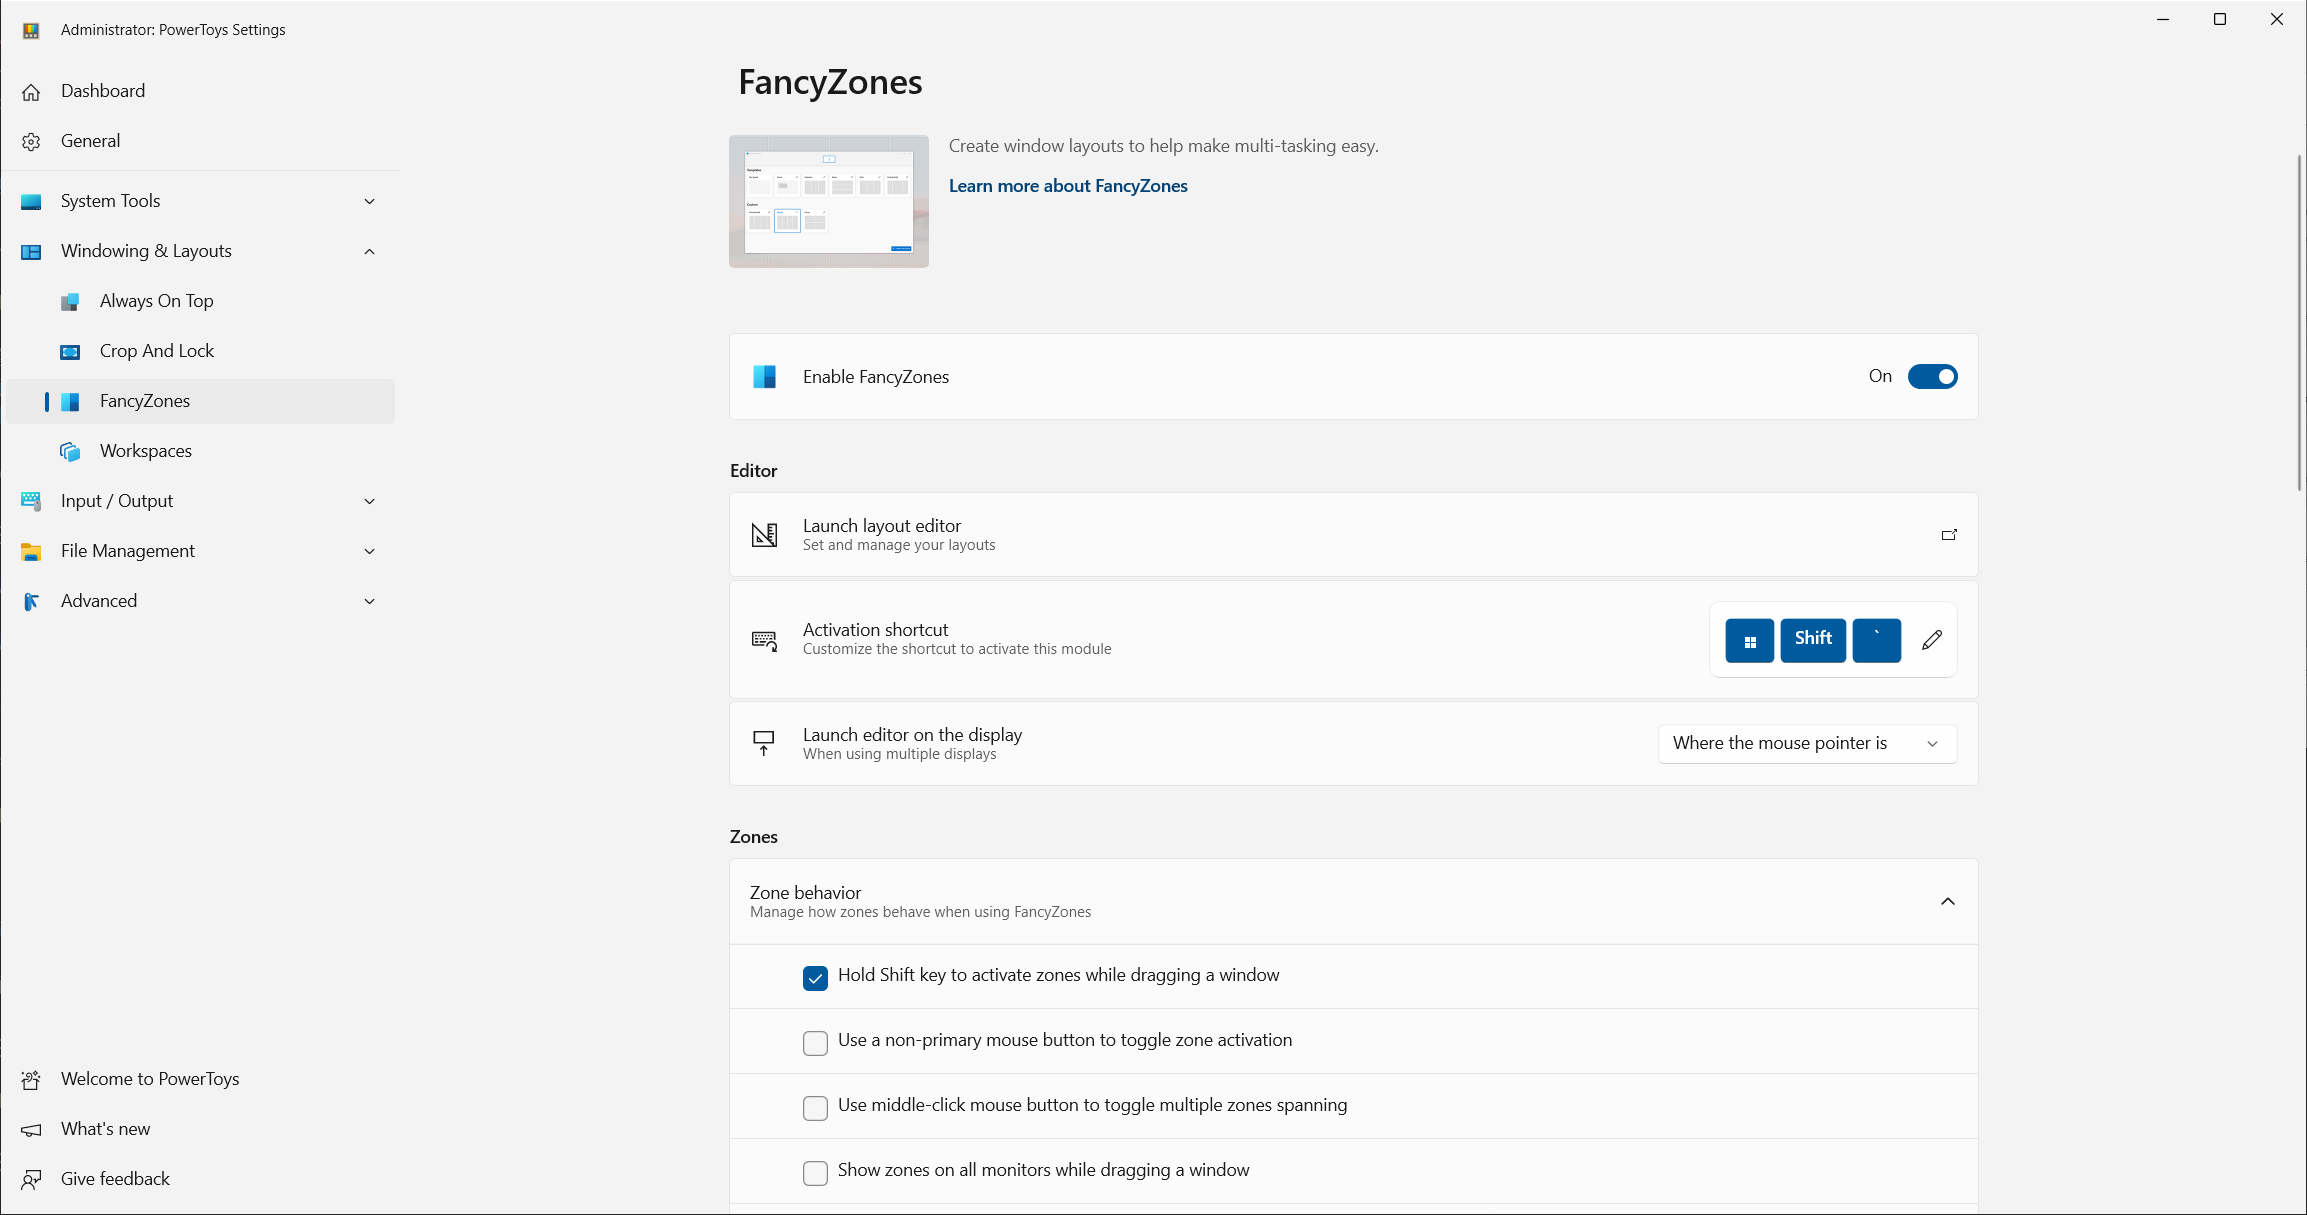Click the Give feedback icon
2307x1215 pixels.
31,1180
